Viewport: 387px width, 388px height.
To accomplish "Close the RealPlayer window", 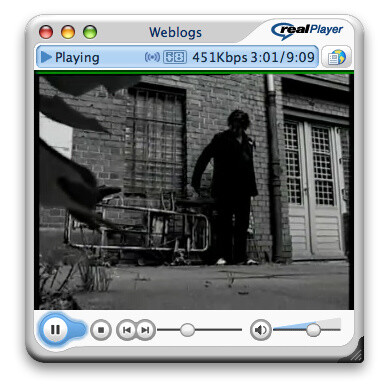I will (46, 32).
